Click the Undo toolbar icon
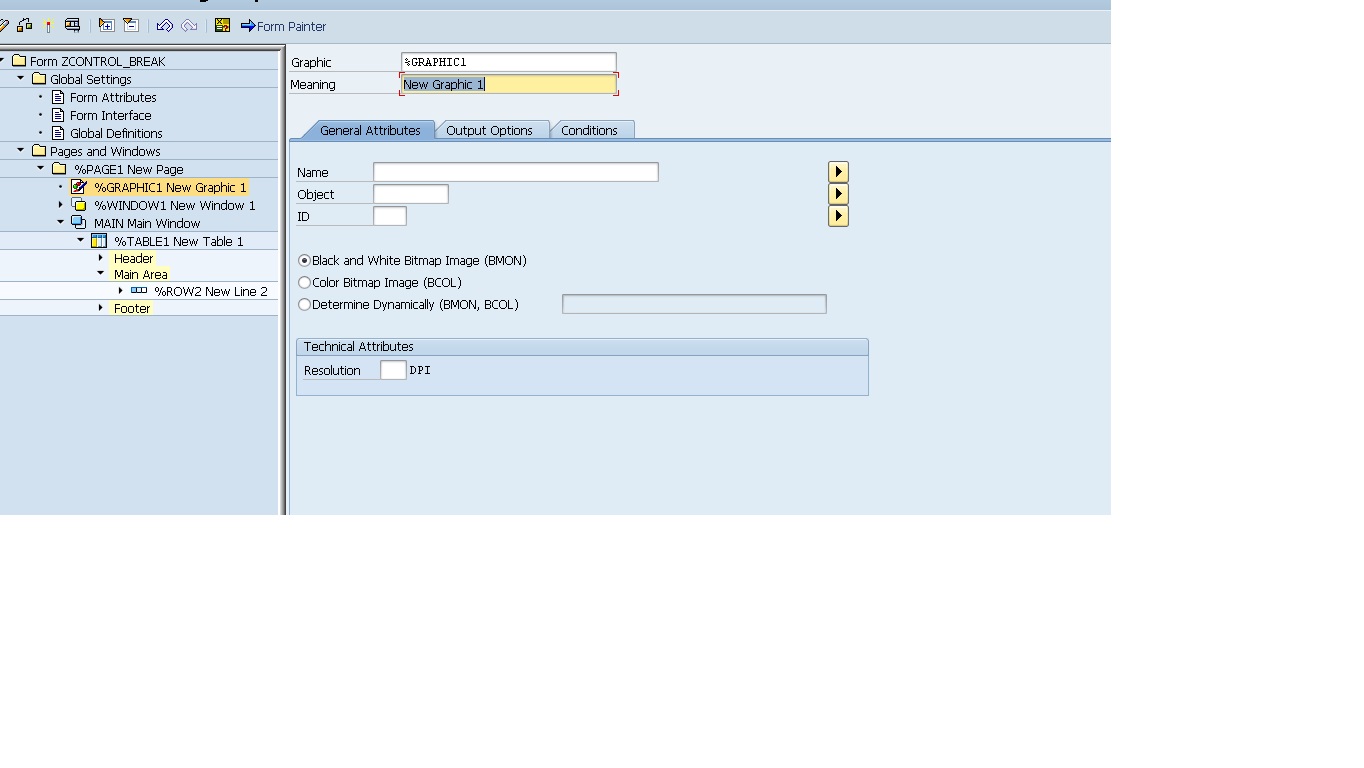Image resolution: width=1364 pixels, height=768 pixels. click(x=163, y=26)
